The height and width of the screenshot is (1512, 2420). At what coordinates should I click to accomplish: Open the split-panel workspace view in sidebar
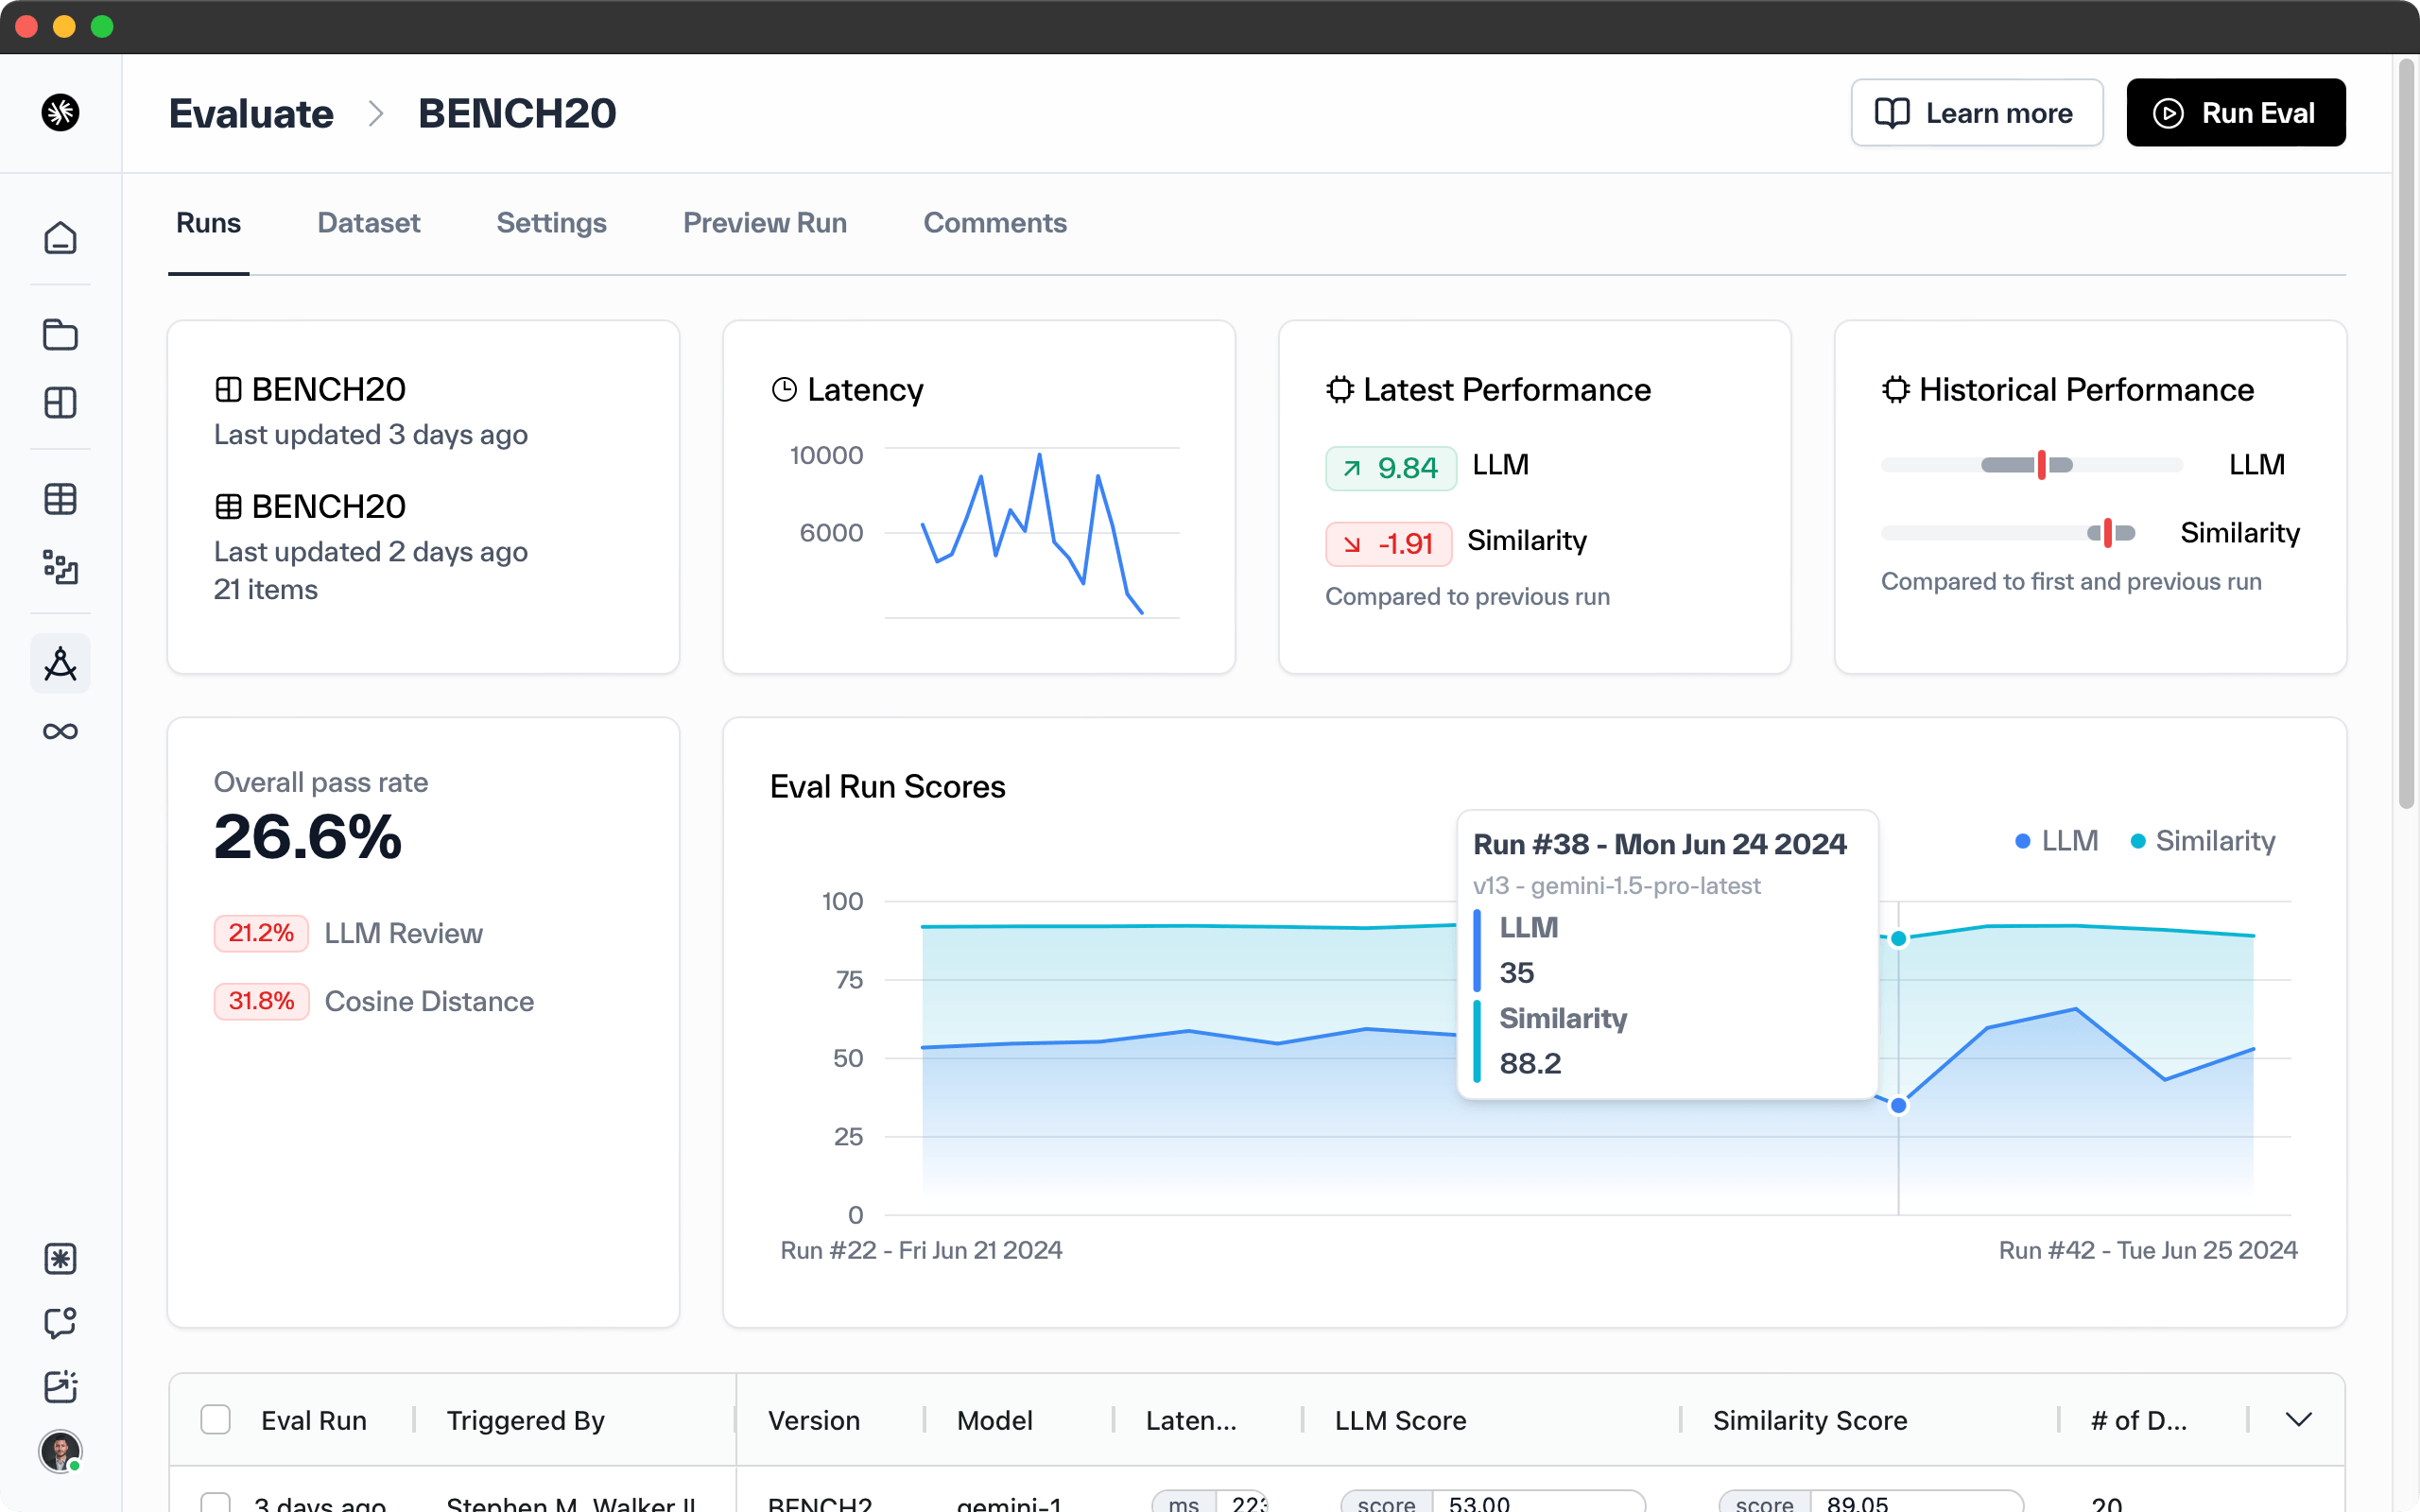tap(60, 403)
